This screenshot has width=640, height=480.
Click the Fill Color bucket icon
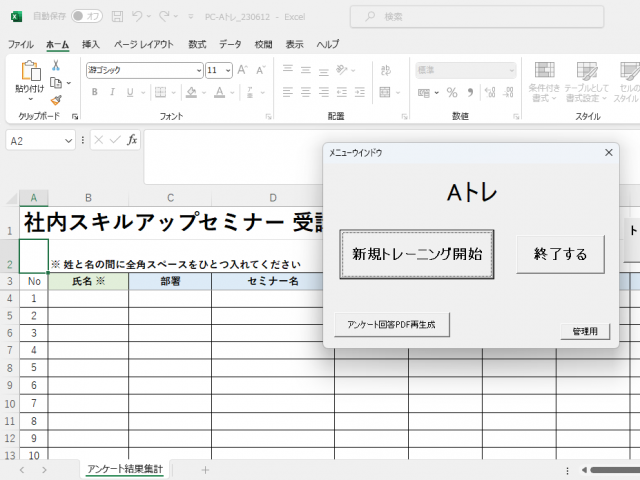coord(191,92)
